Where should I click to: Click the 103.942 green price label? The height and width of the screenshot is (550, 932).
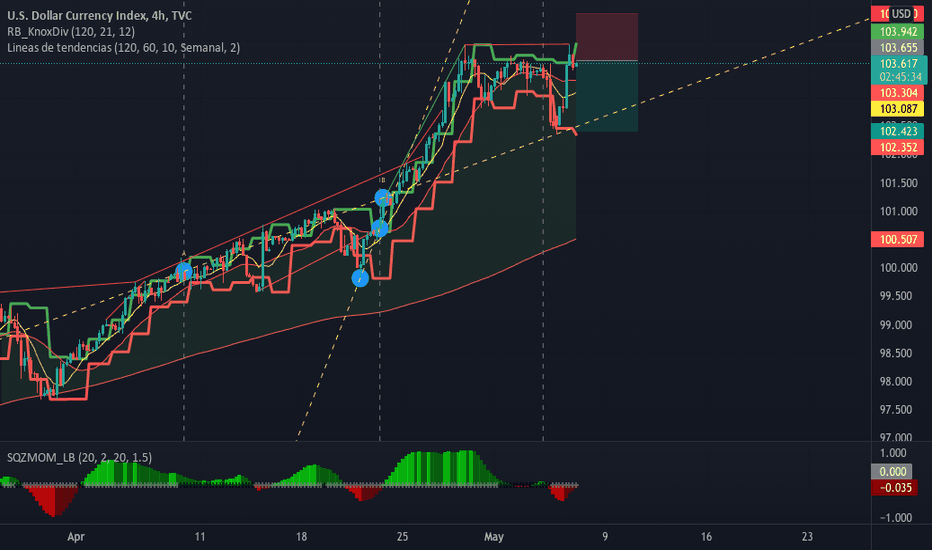pyautogui.click(x=898, y=32)
